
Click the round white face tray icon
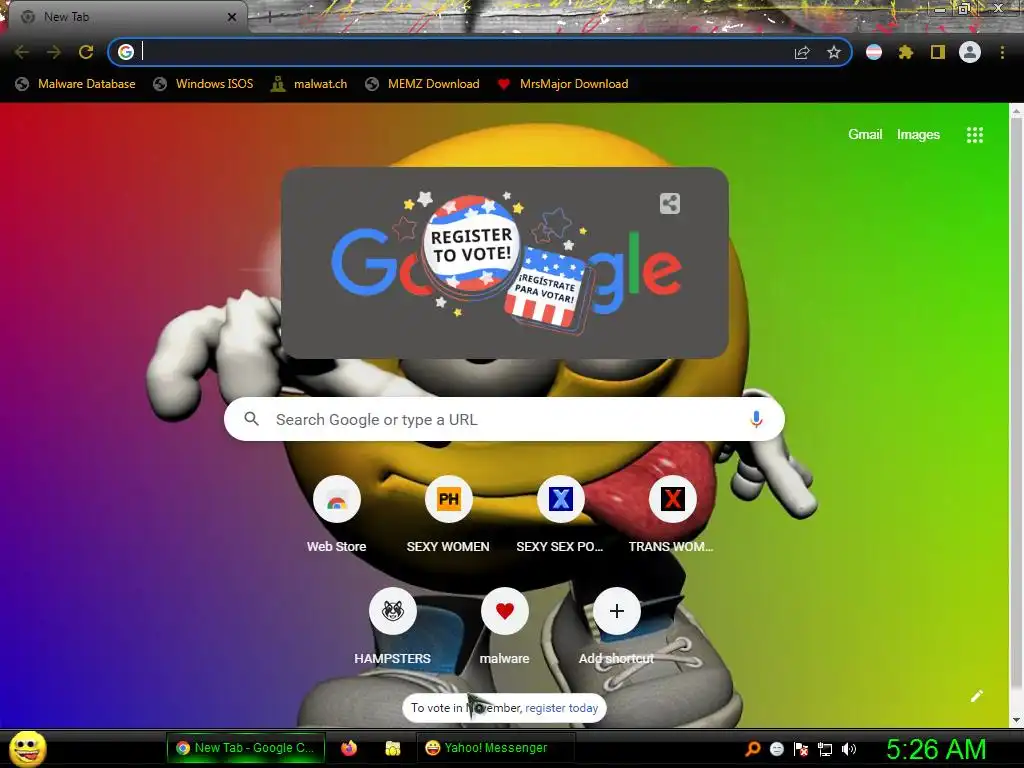[x=776, y=749]
